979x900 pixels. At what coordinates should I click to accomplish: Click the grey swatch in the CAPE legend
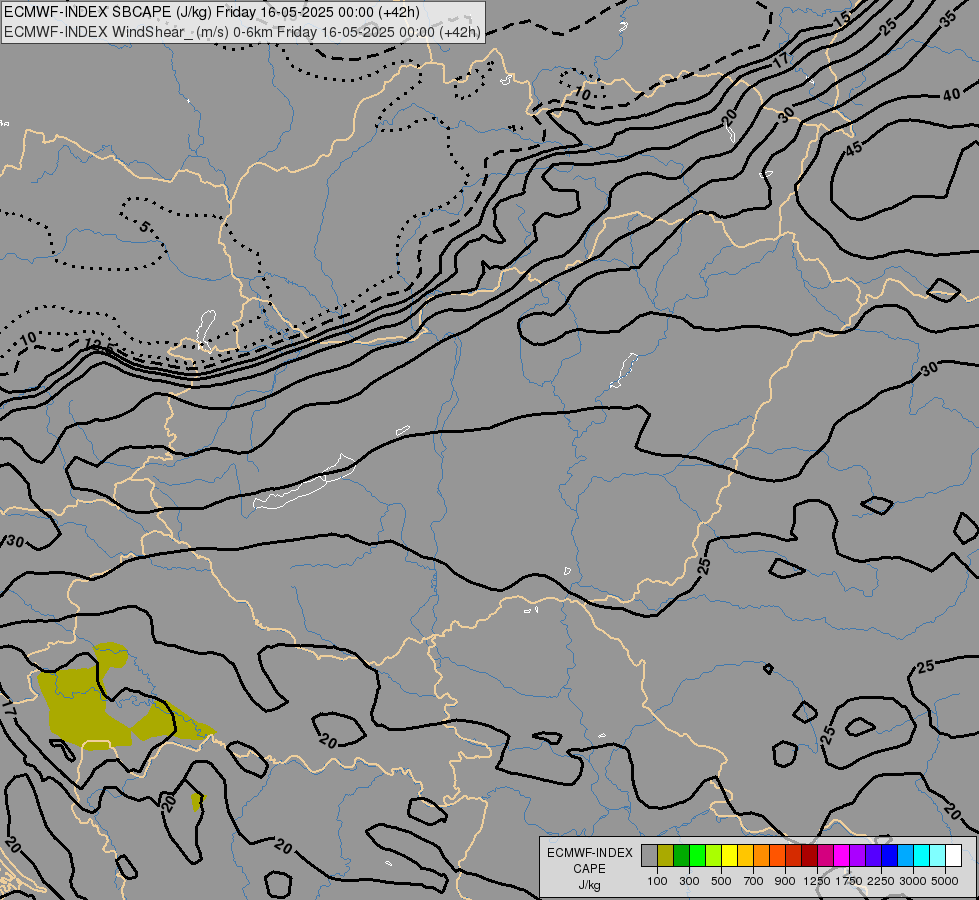click(649, 855)
